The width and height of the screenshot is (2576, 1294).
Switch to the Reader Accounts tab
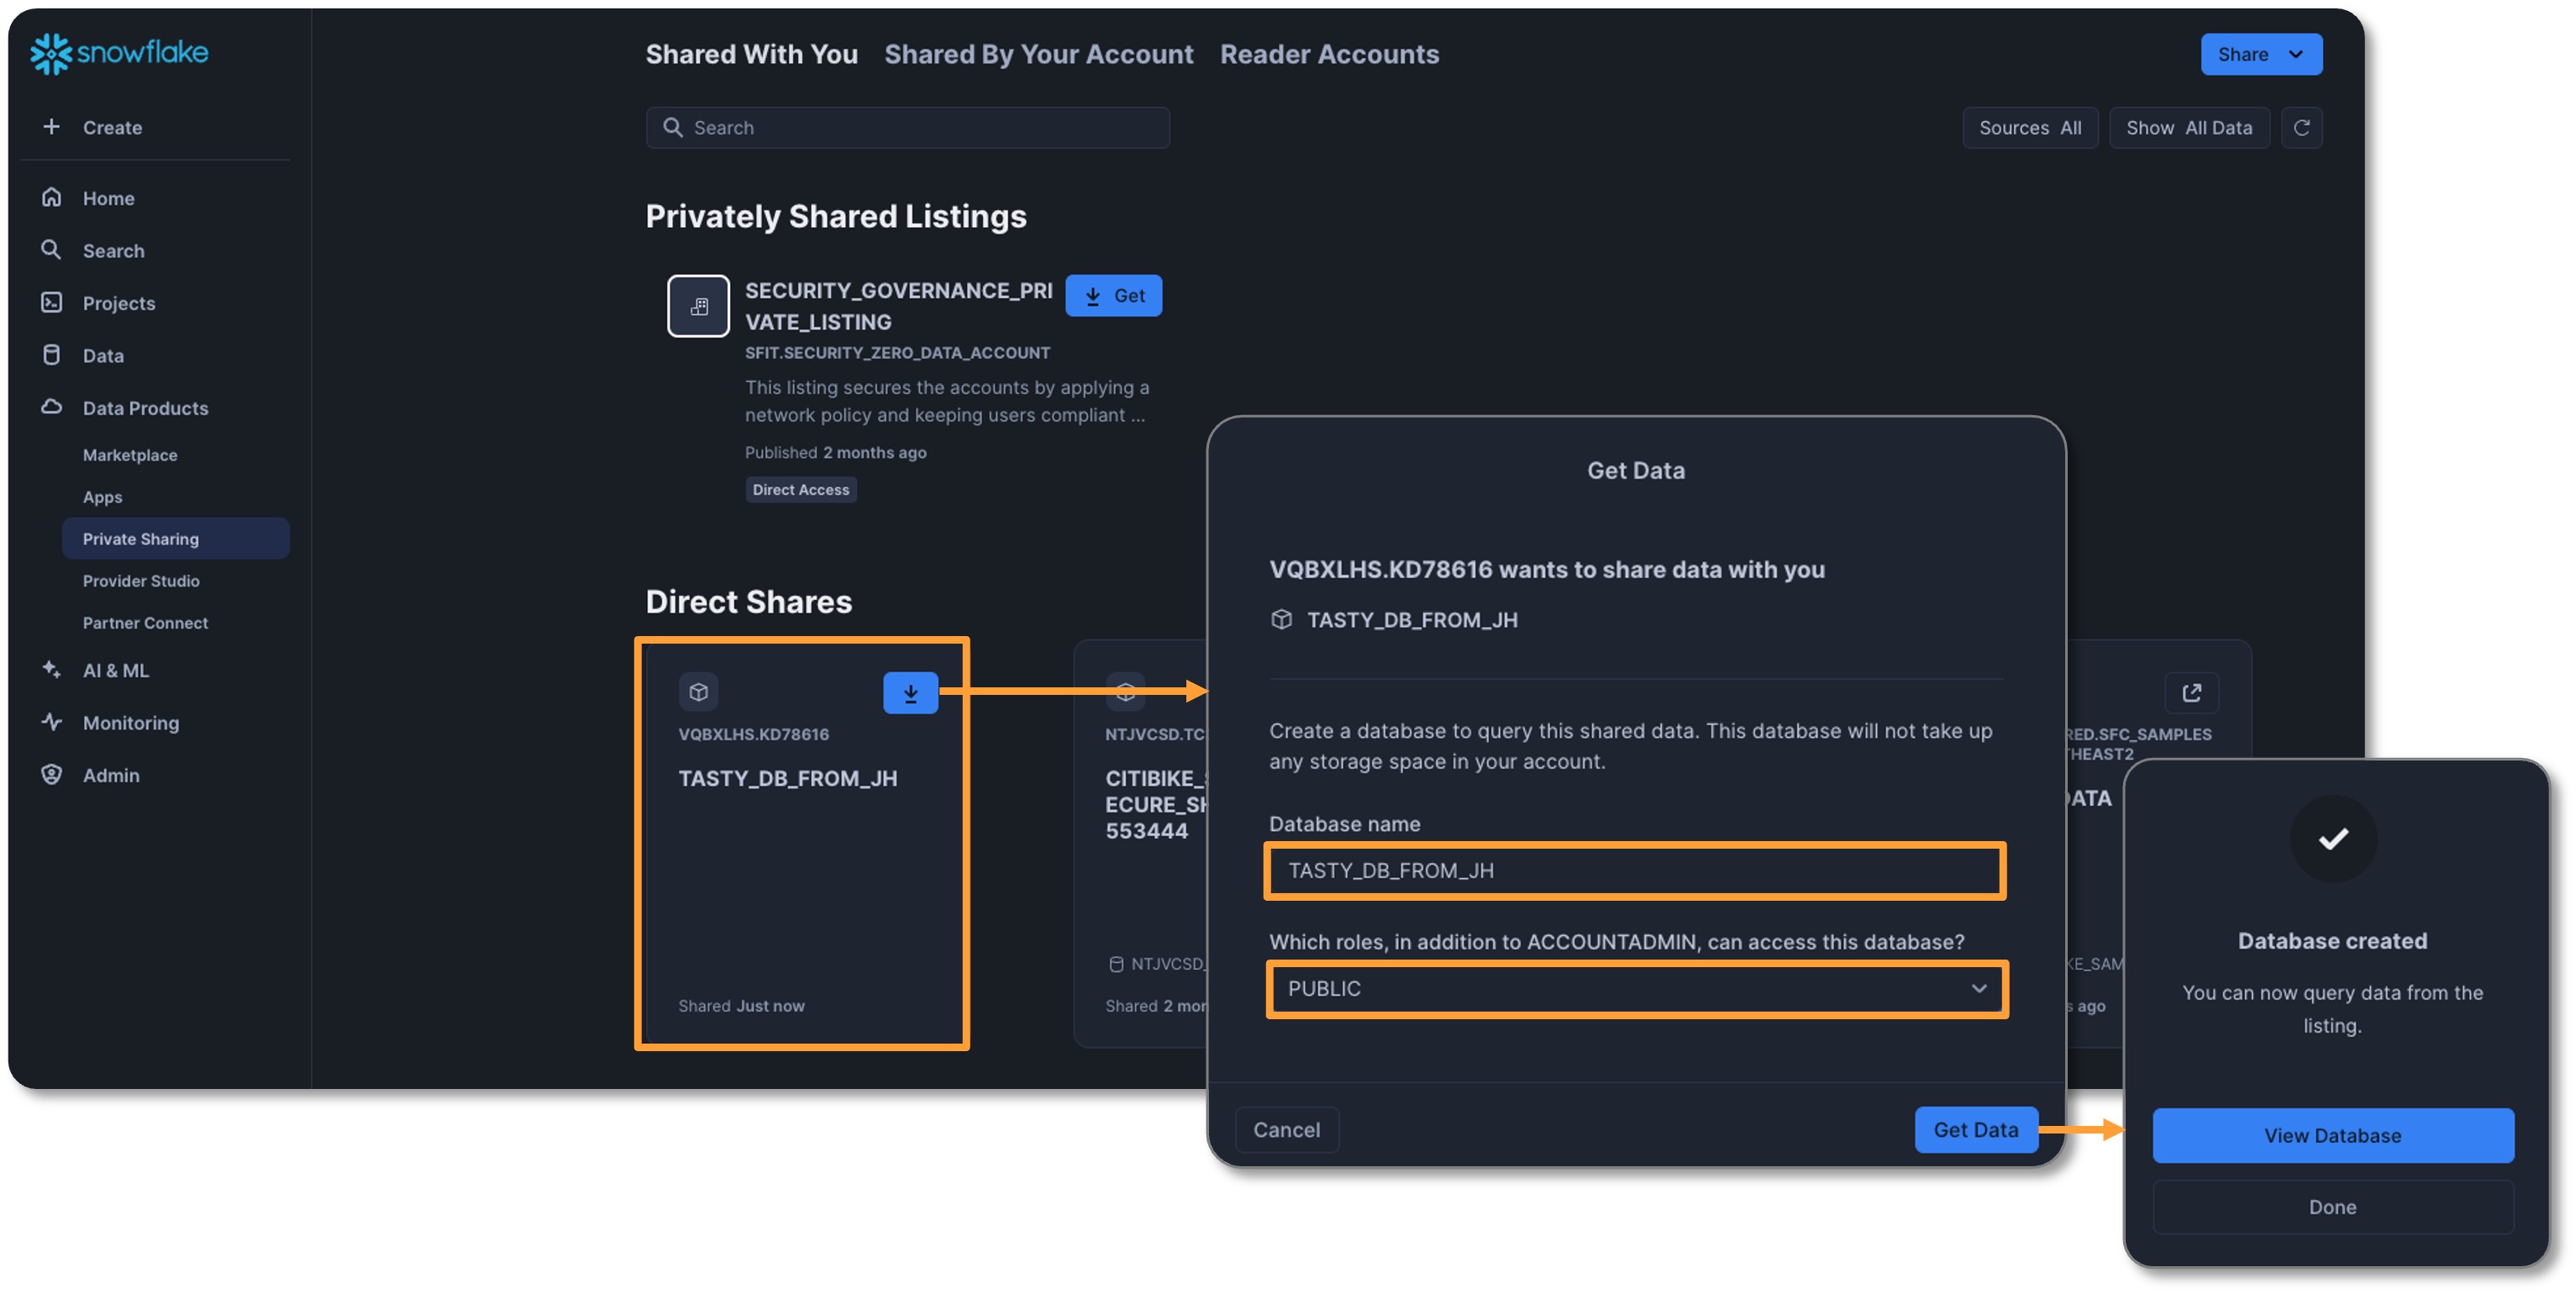(x=1329, y=54)
